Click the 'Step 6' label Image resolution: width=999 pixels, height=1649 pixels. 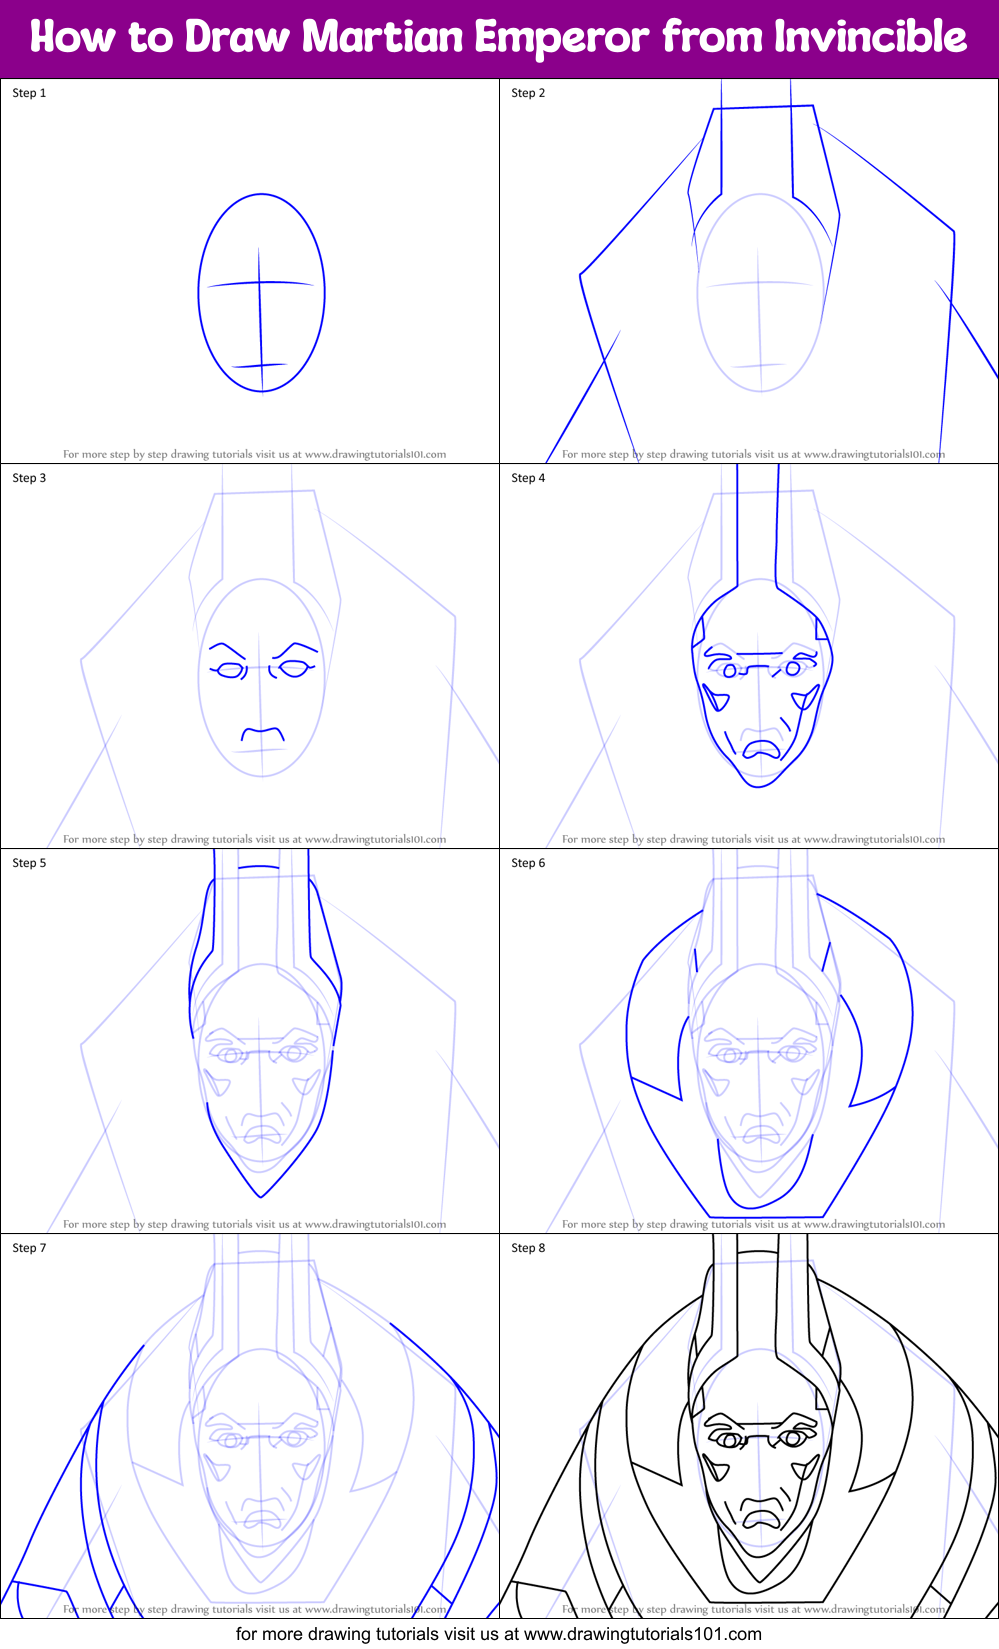pyautogui.click(x=528, y=863)
